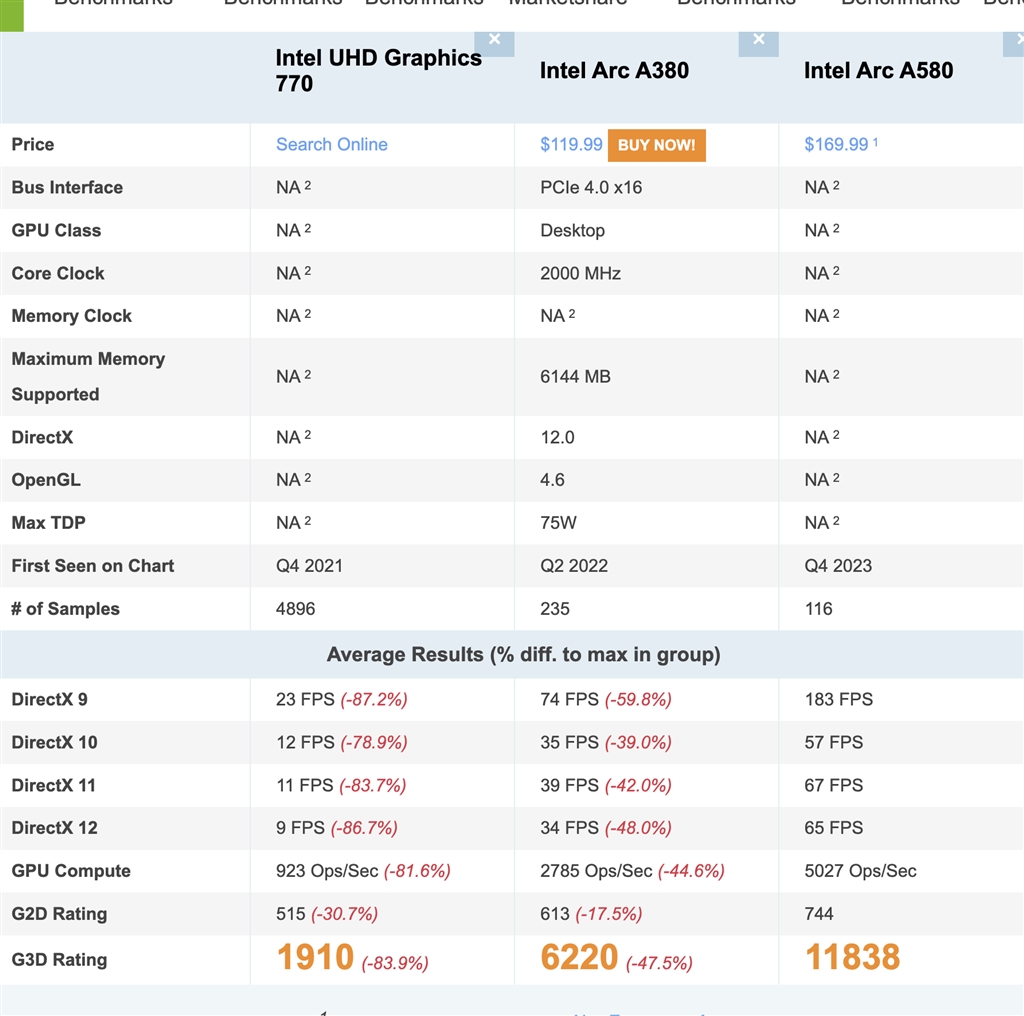1024x1016 pixels.
Task: Select the Intel UHD Graphics 770 heading
Action: click(378, 71)
